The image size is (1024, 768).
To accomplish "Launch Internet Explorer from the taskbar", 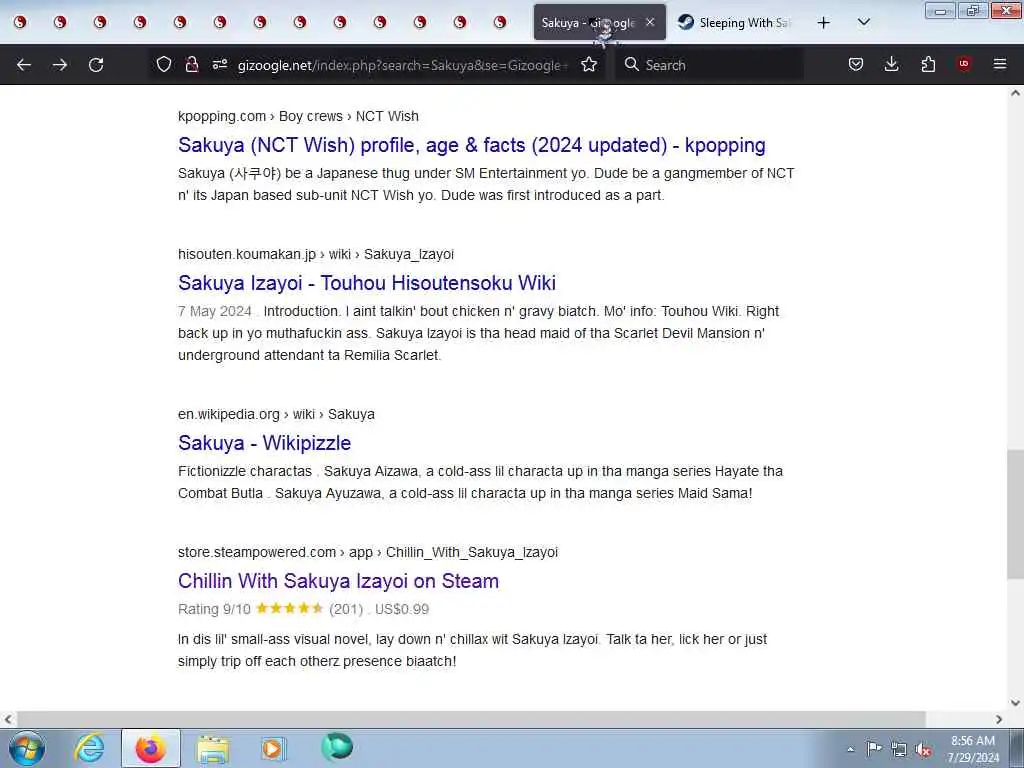I will (x=89, y=748).
